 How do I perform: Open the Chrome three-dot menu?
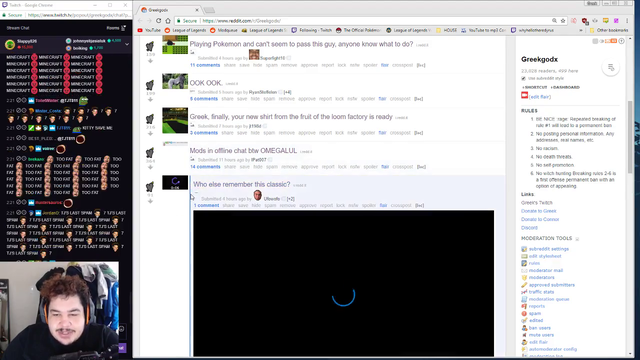[x=627, y=20]
